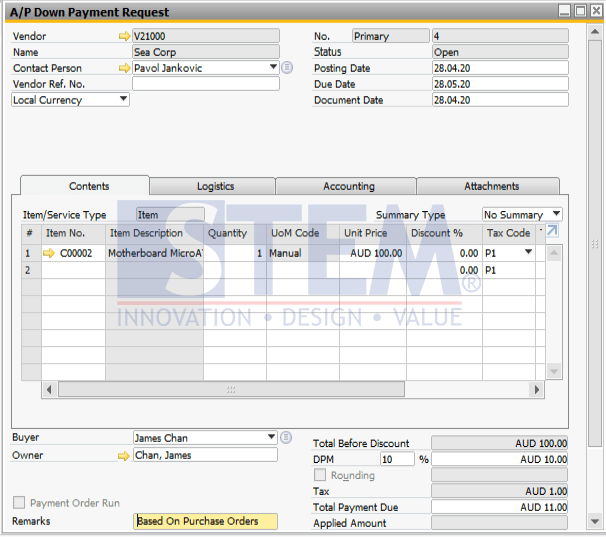Click the Unit Price column header
Image resolution: width=606 pixels, height=537 pixels.
point(373,234)
